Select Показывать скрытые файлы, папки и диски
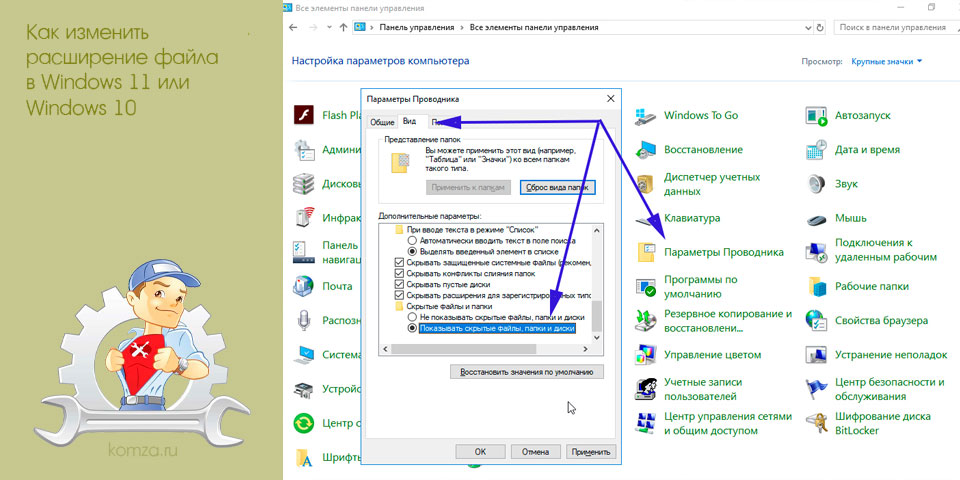This screenshot has width=960, height=480. point(413,329)
